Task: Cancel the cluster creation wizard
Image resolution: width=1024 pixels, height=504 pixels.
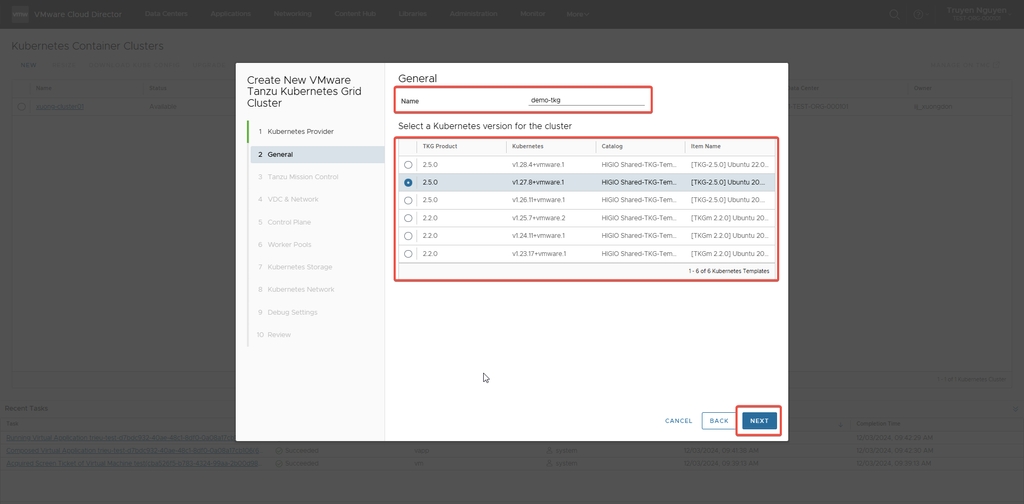Action: click(x=678, y=421)
